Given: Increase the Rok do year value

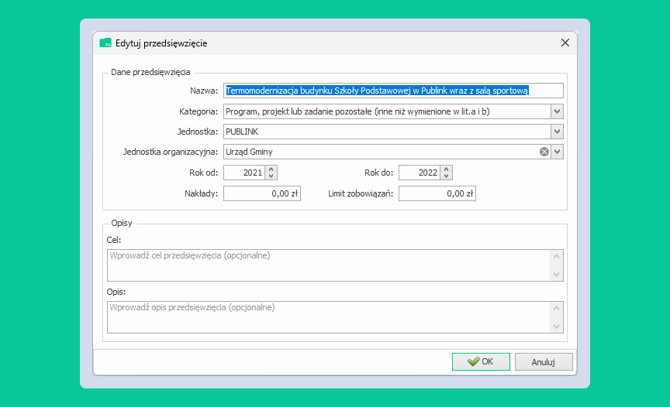Looking at the screenshot, I should pos(446,169).
